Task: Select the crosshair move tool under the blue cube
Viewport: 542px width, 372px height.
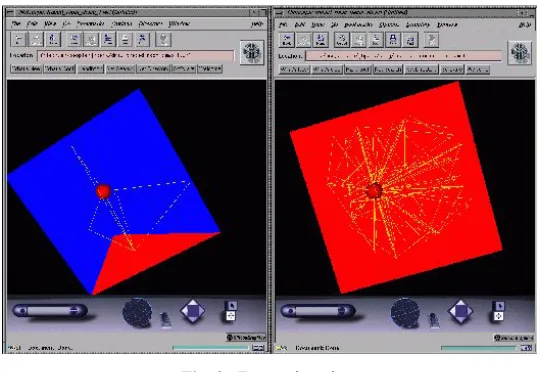Action: pos(231,316)
